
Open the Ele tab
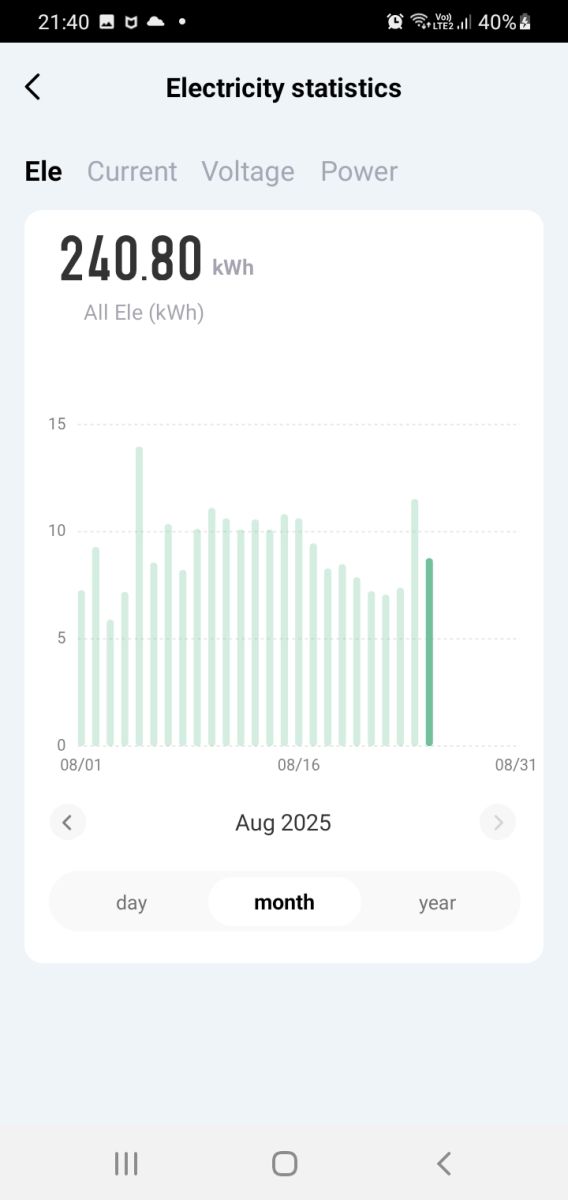(x=43, y=171)
